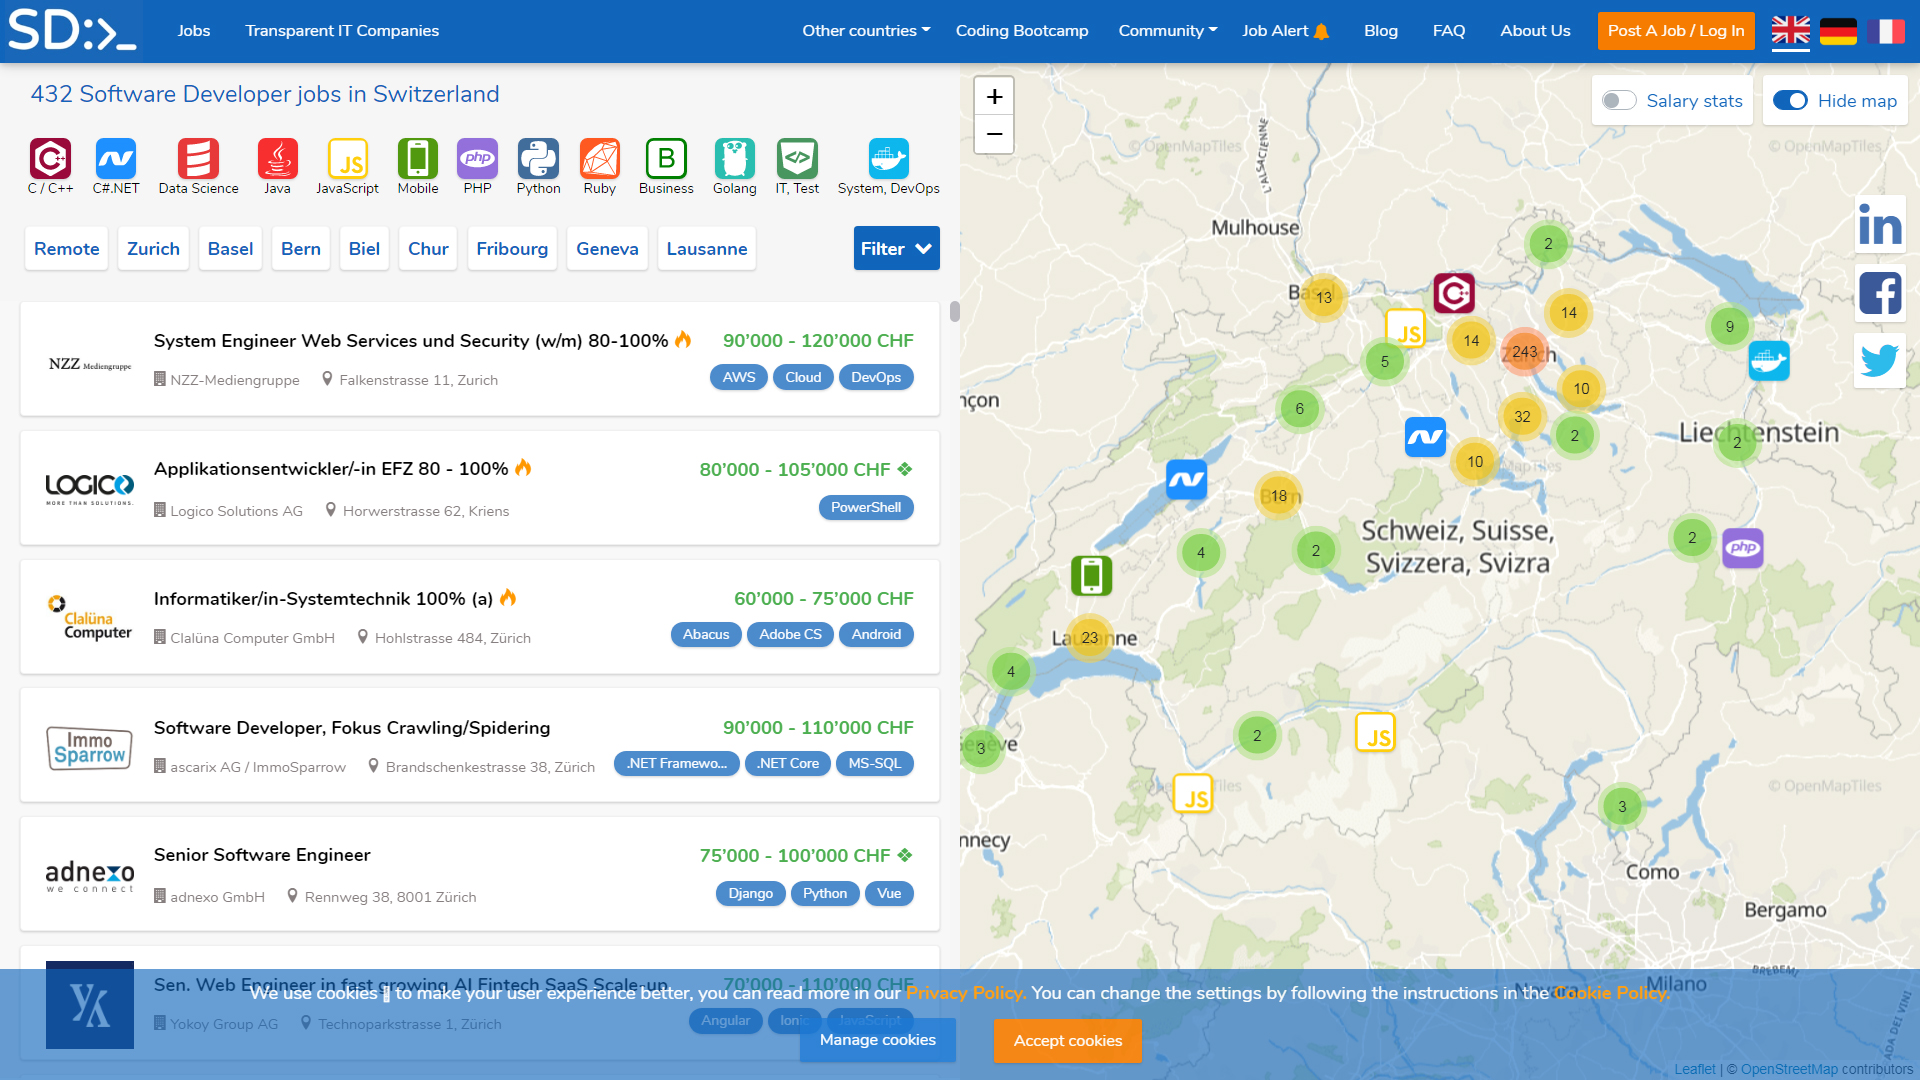The height and width of the screenshot is (1080, 1920).
Task: Filter jobs by Lausanne
Action: pyautogui.click(x=707, y=248)
